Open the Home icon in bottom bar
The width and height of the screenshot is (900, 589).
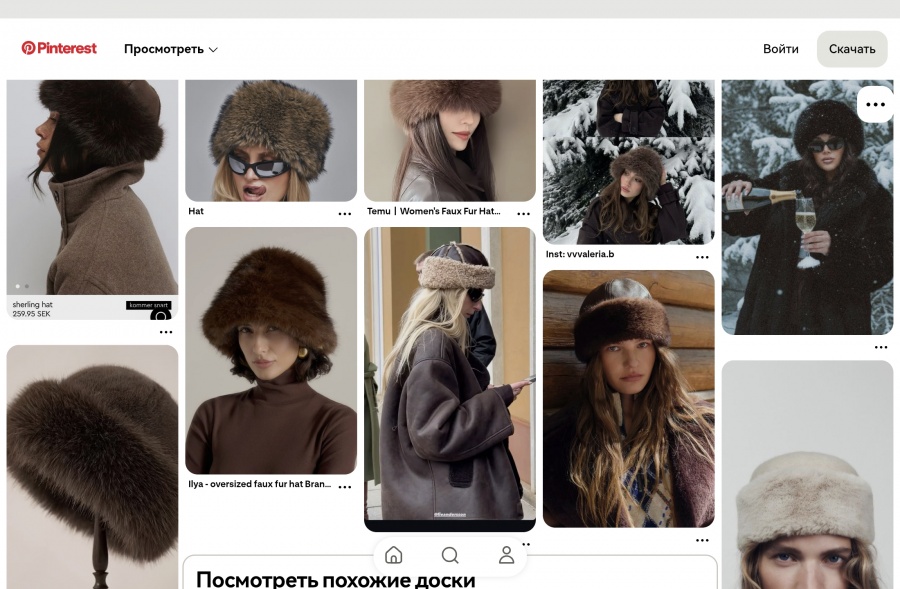(394, 555)
